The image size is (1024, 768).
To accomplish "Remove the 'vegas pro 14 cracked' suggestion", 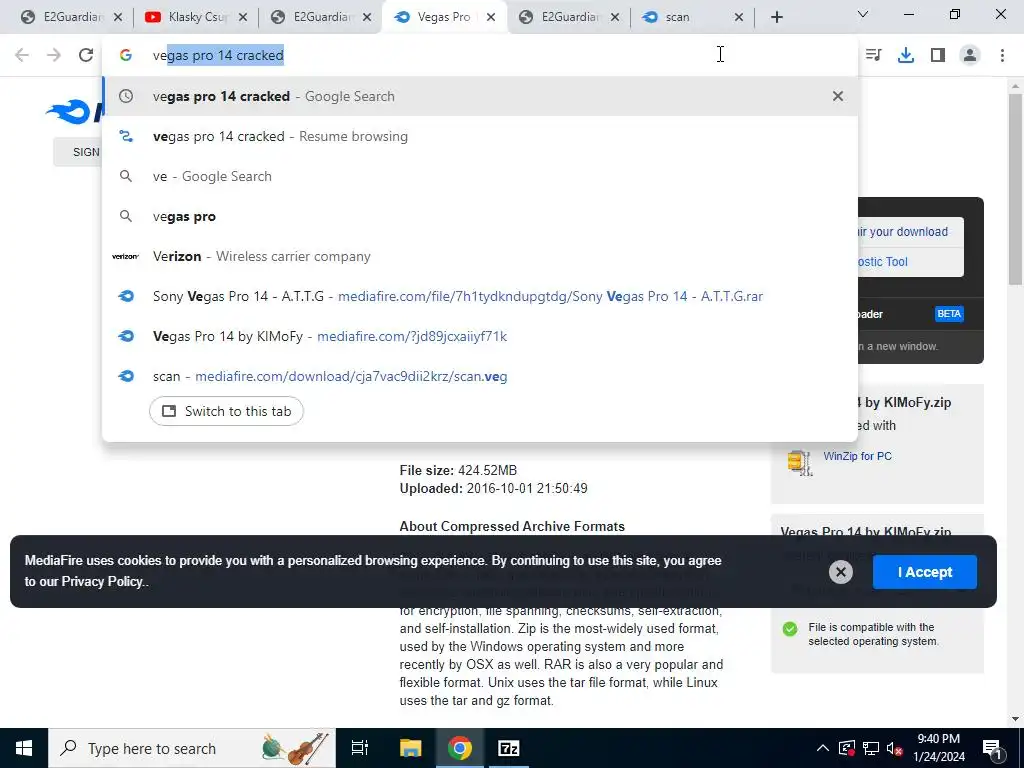I will 838,96.
